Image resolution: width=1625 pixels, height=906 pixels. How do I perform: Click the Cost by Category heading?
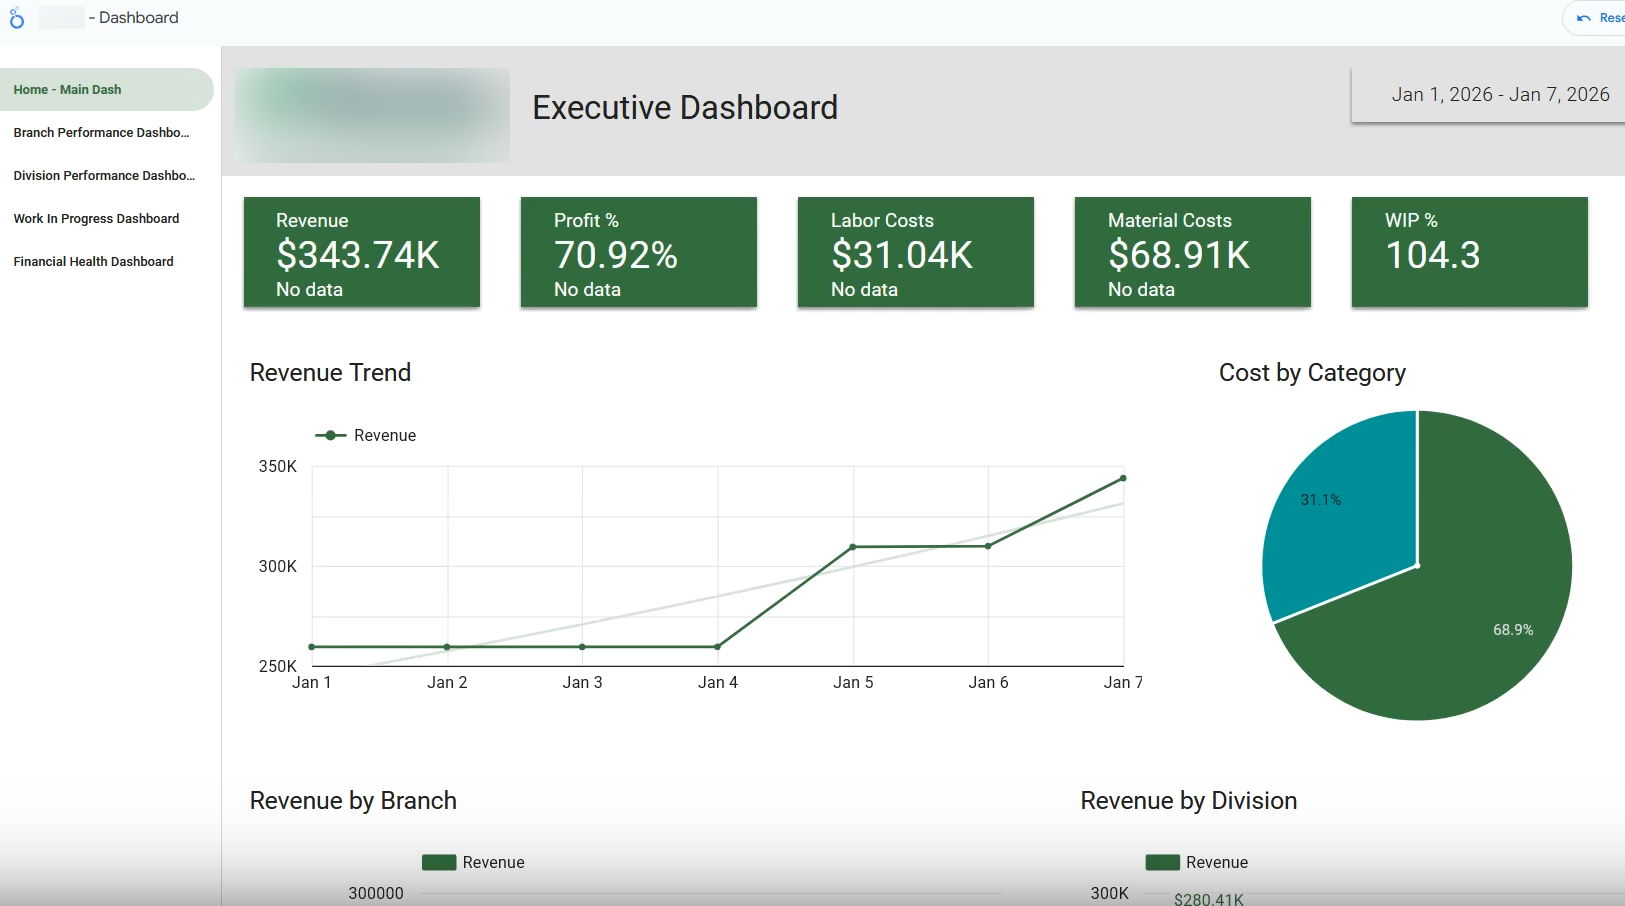[x=1312, y=373]
